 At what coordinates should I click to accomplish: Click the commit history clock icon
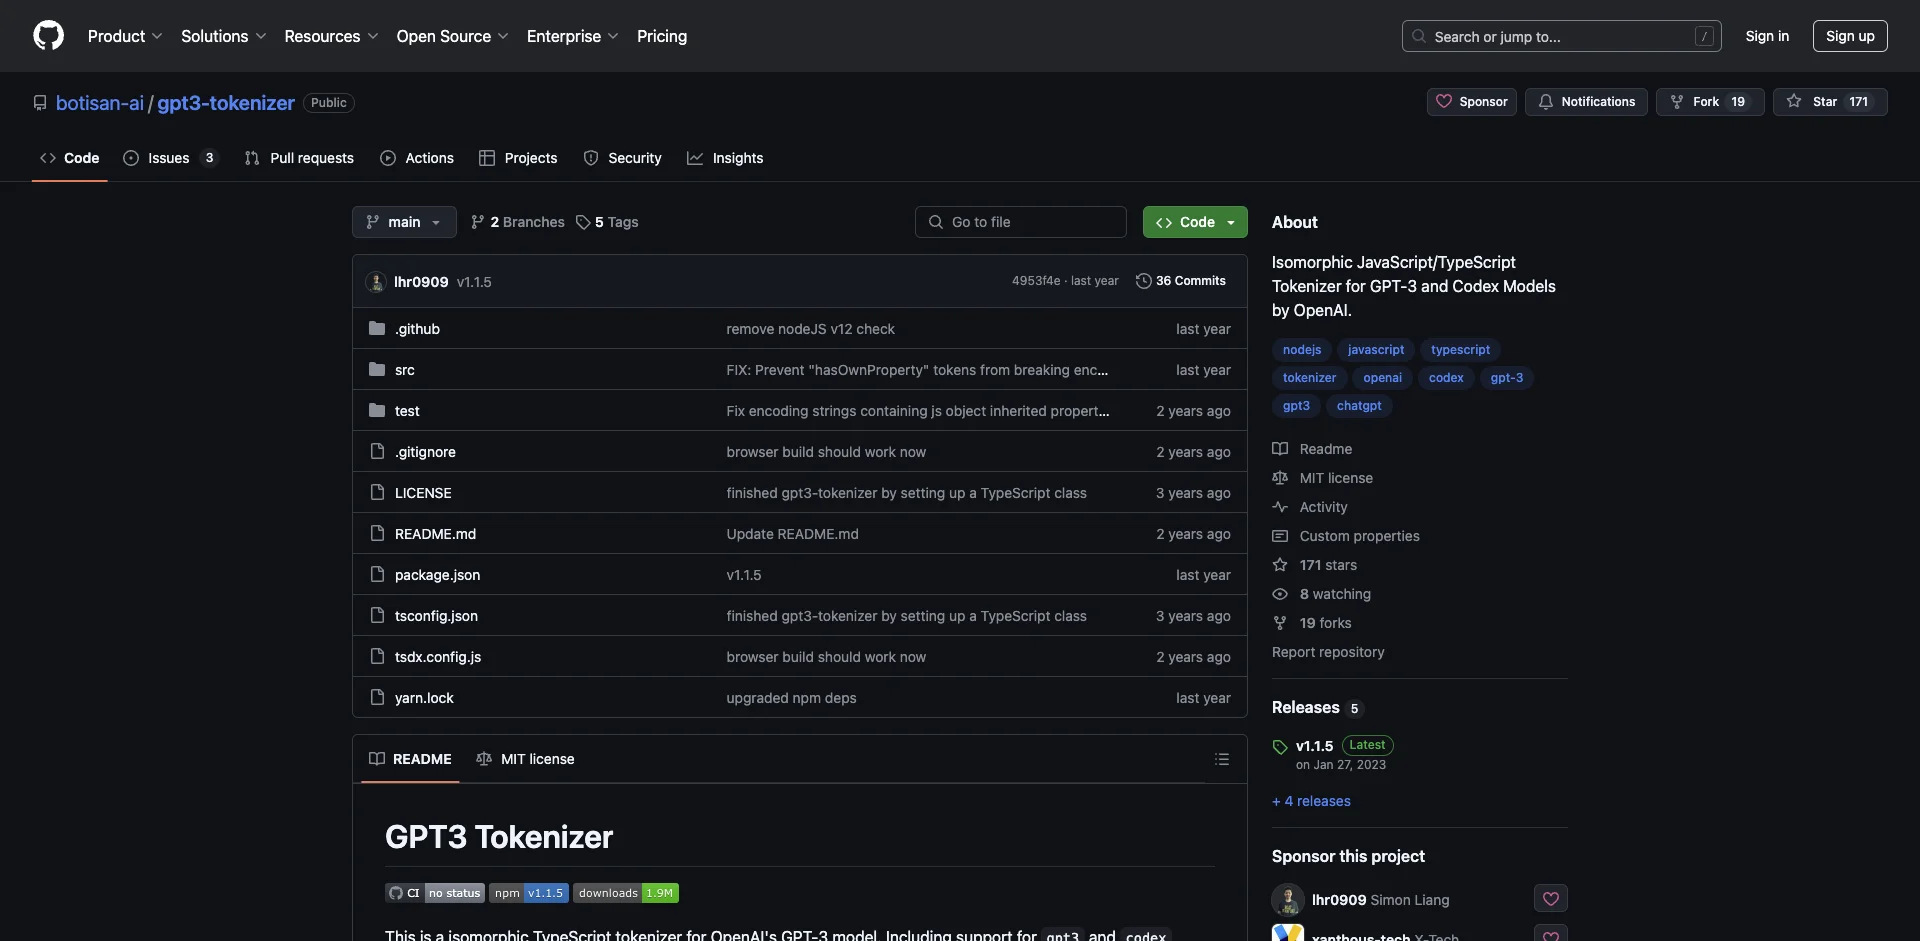[x=1143, y=281]
